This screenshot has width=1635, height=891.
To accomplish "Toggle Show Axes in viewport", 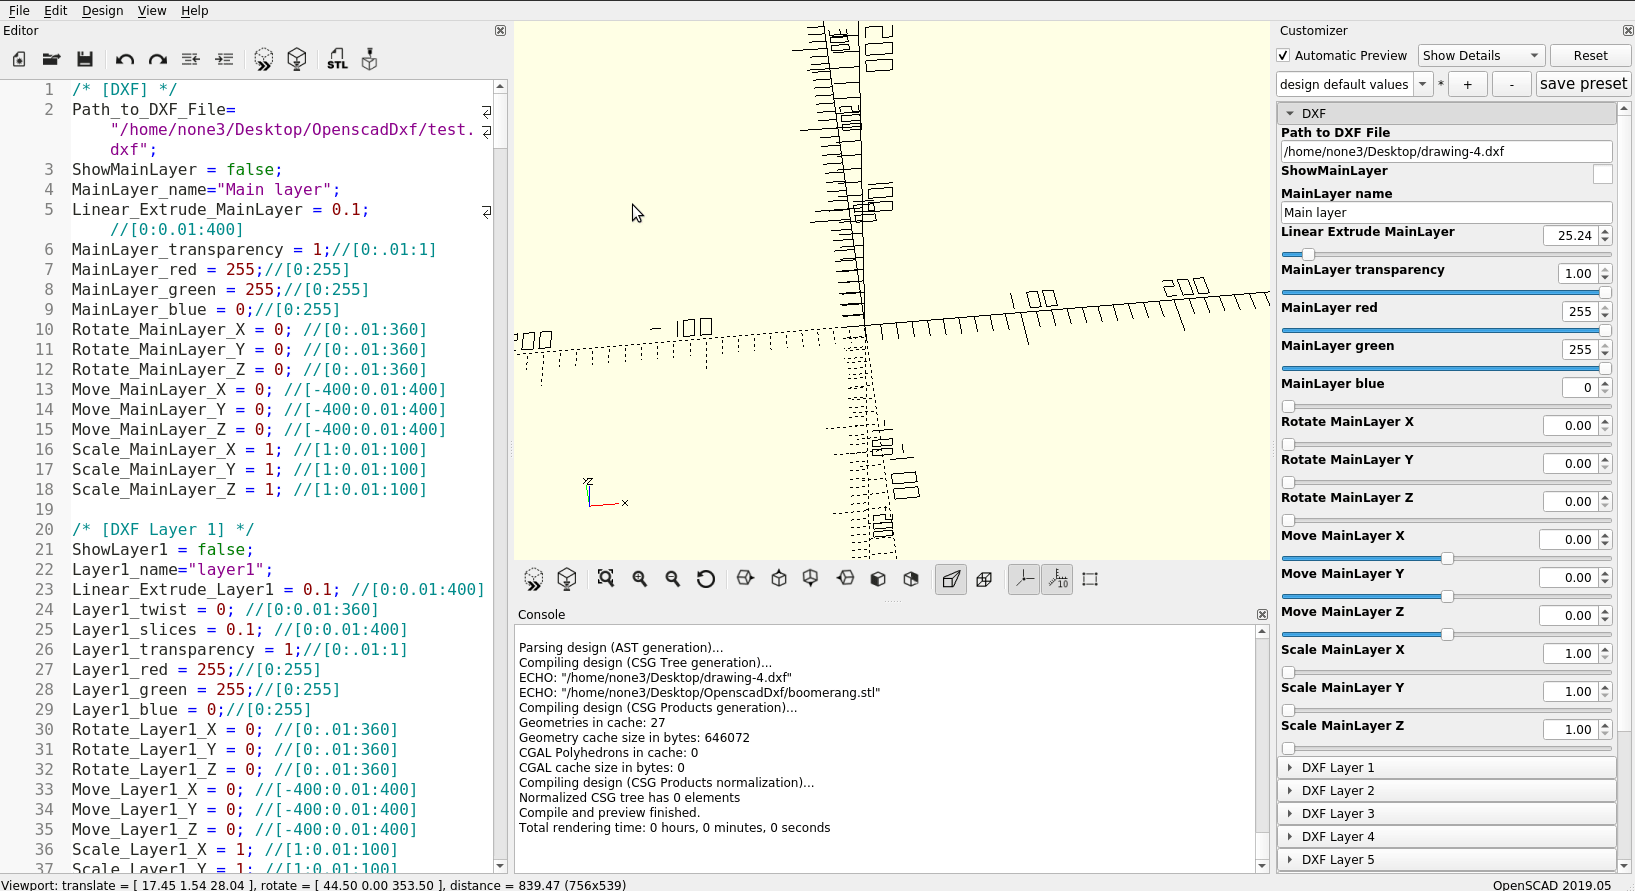I will [1024, 579].
